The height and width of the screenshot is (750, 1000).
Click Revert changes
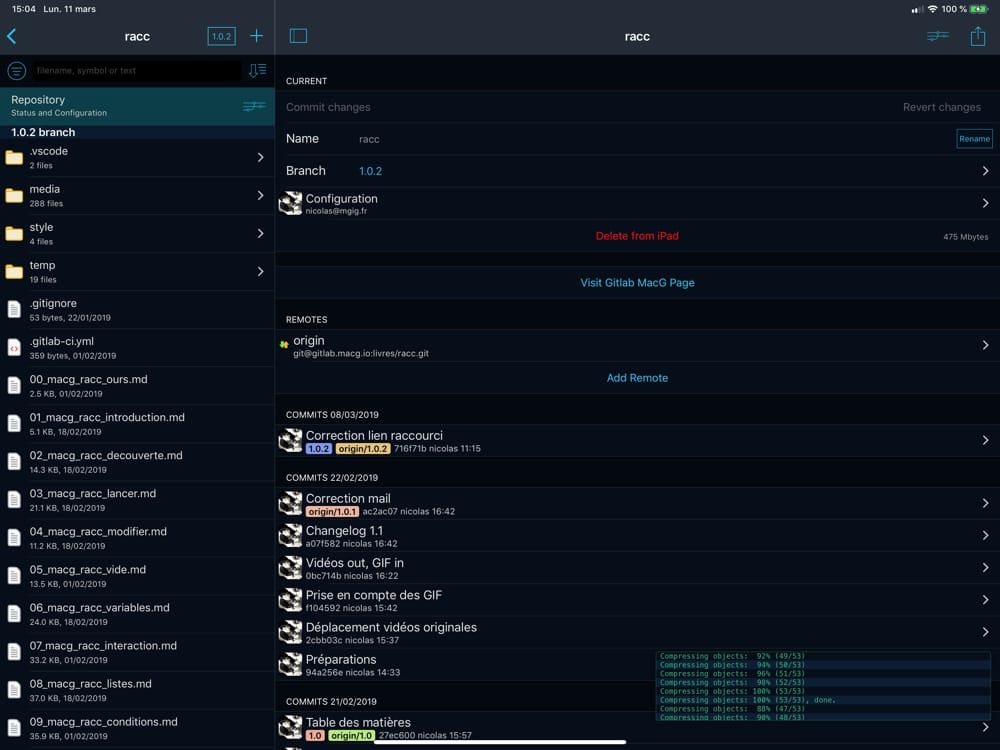pyautogui.click(x=941, y=107)
